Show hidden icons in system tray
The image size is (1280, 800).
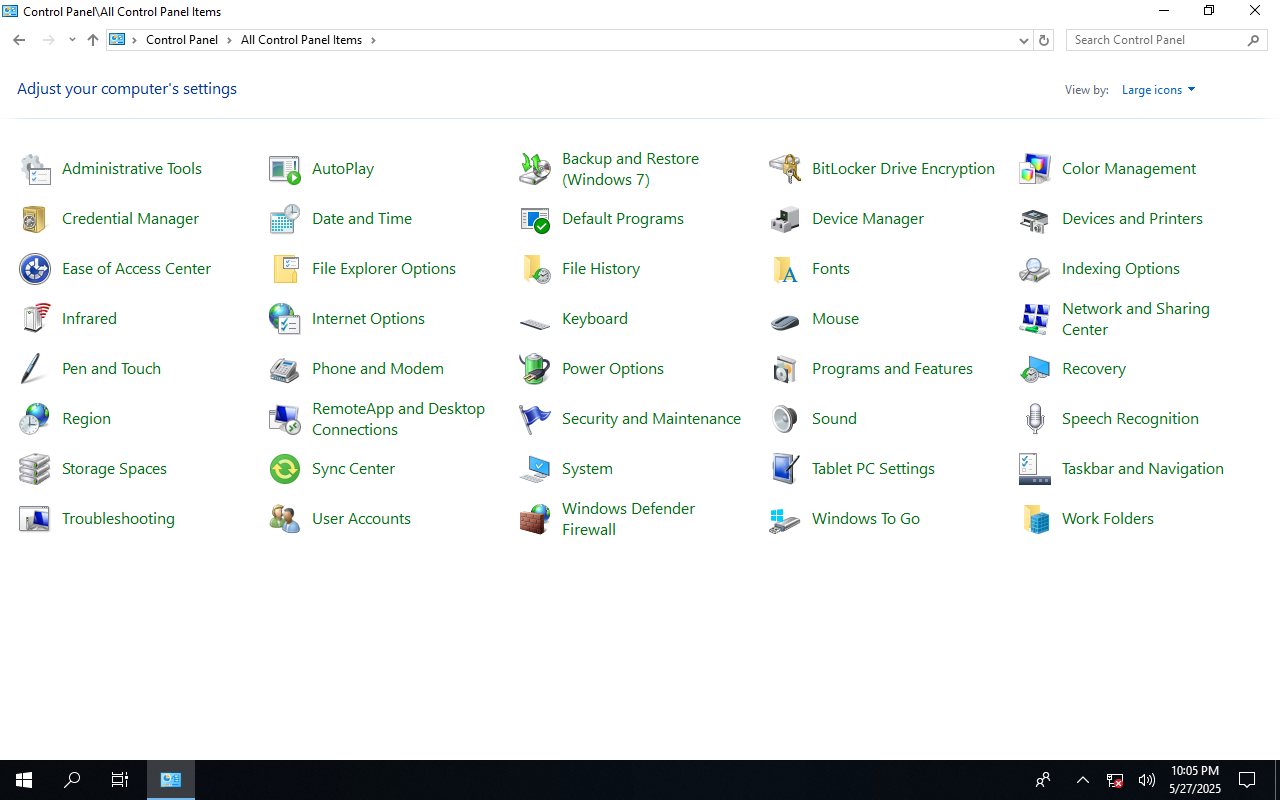(x=1083, y=780)
